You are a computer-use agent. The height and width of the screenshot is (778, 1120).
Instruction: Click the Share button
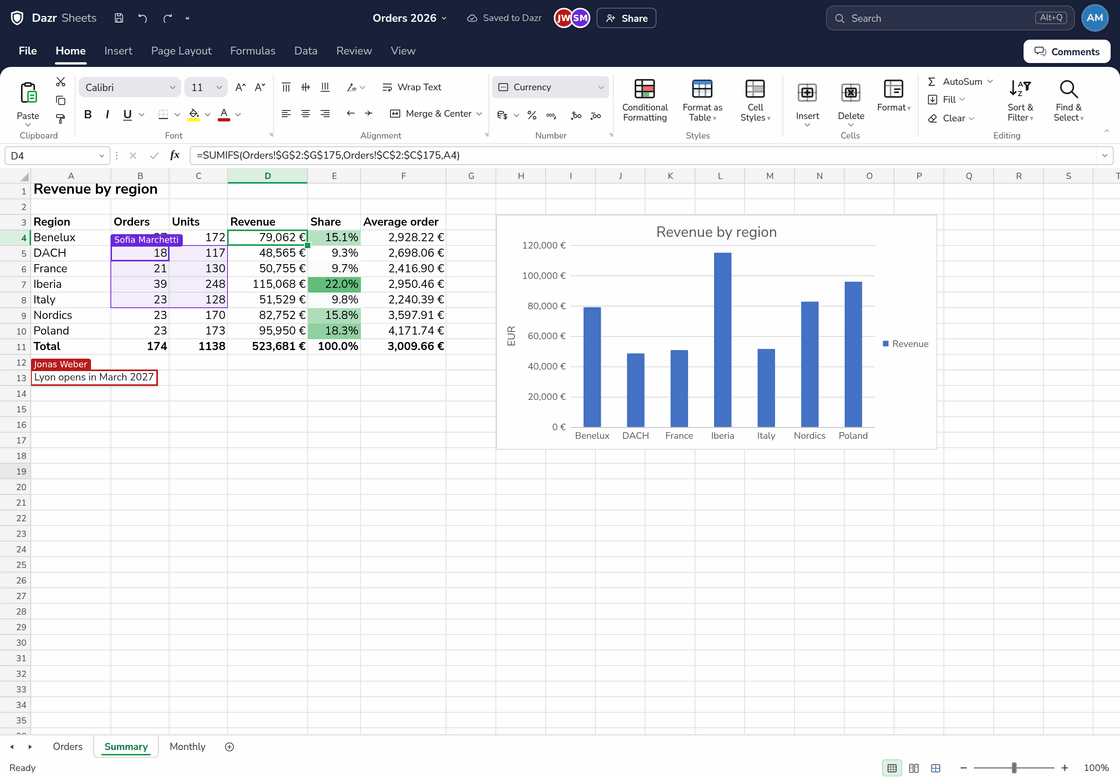click(626, 18)
